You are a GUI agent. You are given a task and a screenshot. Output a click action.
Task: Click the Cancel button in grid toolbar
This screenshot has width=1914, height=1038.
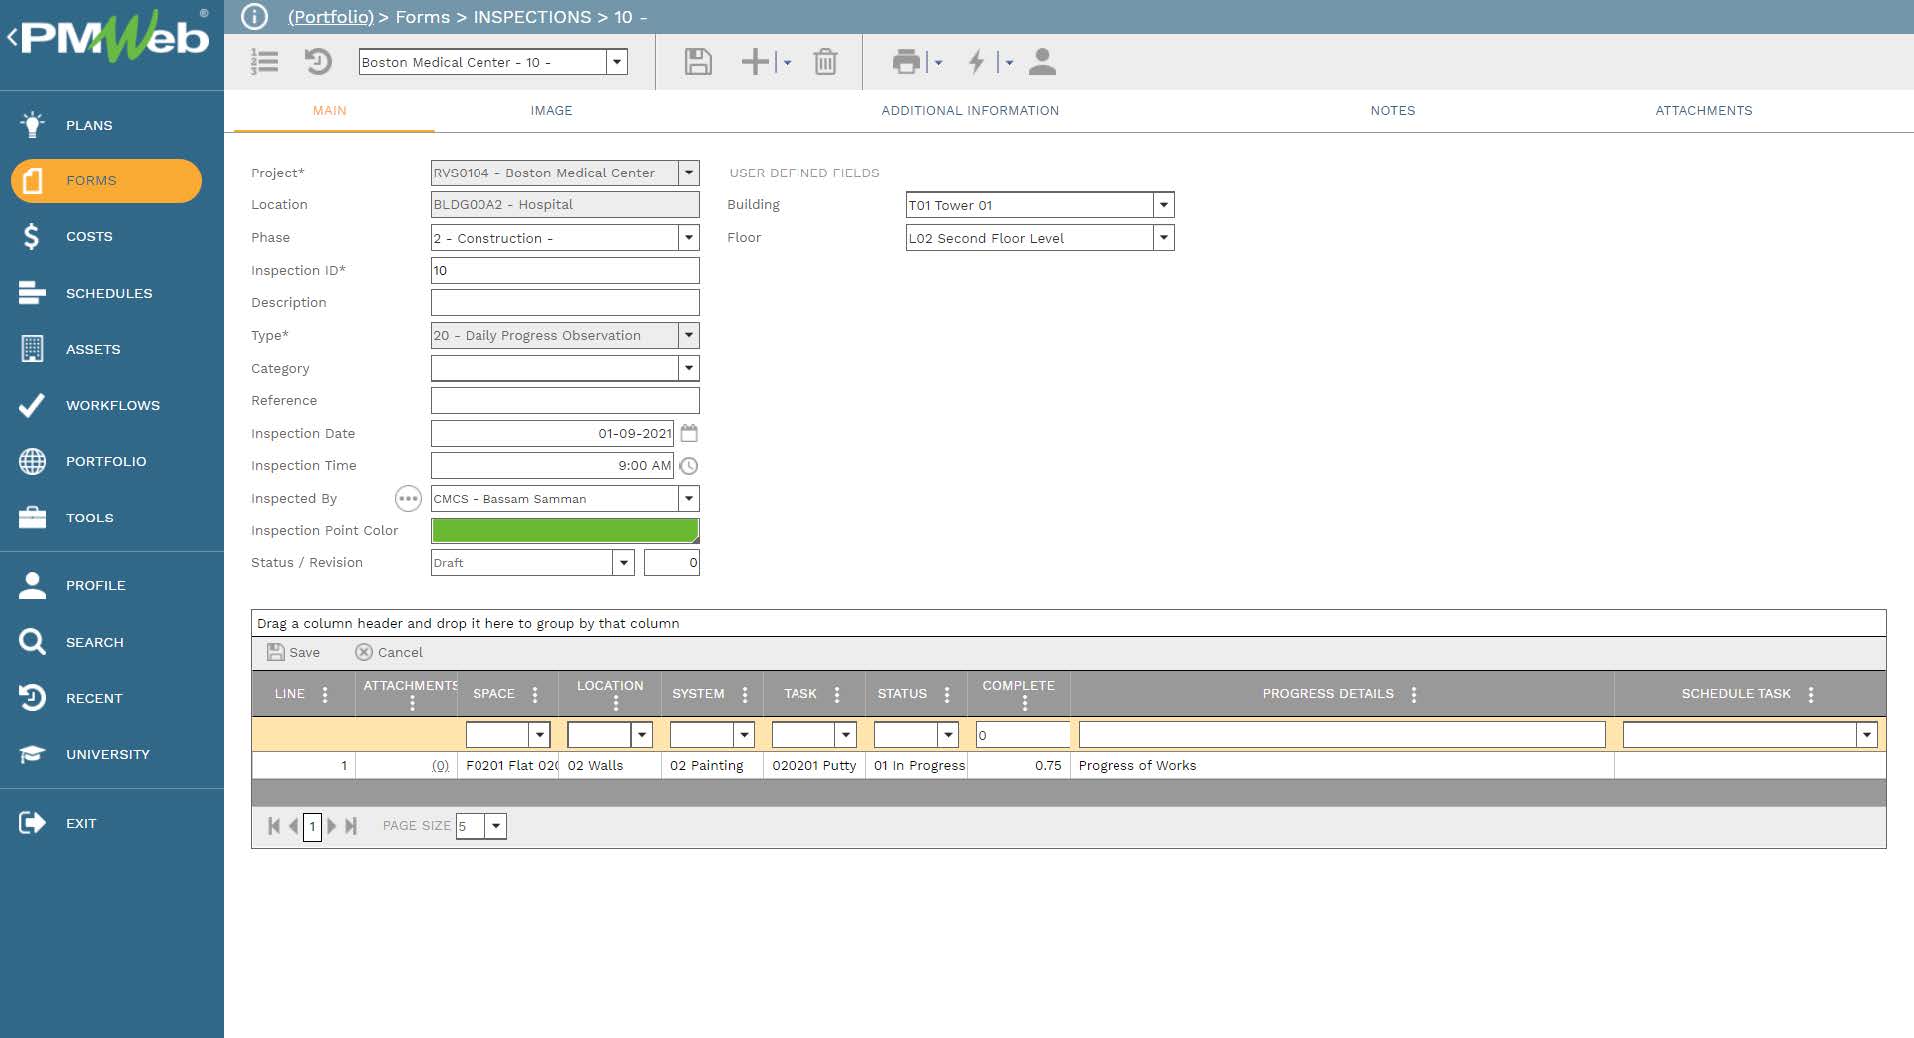click(389, 652)
